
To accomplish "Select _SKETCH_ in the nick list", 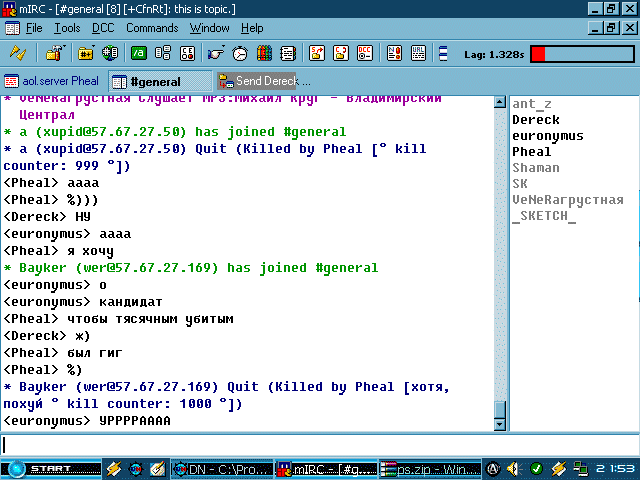I will pyautogui.click(x=544, y=216).
